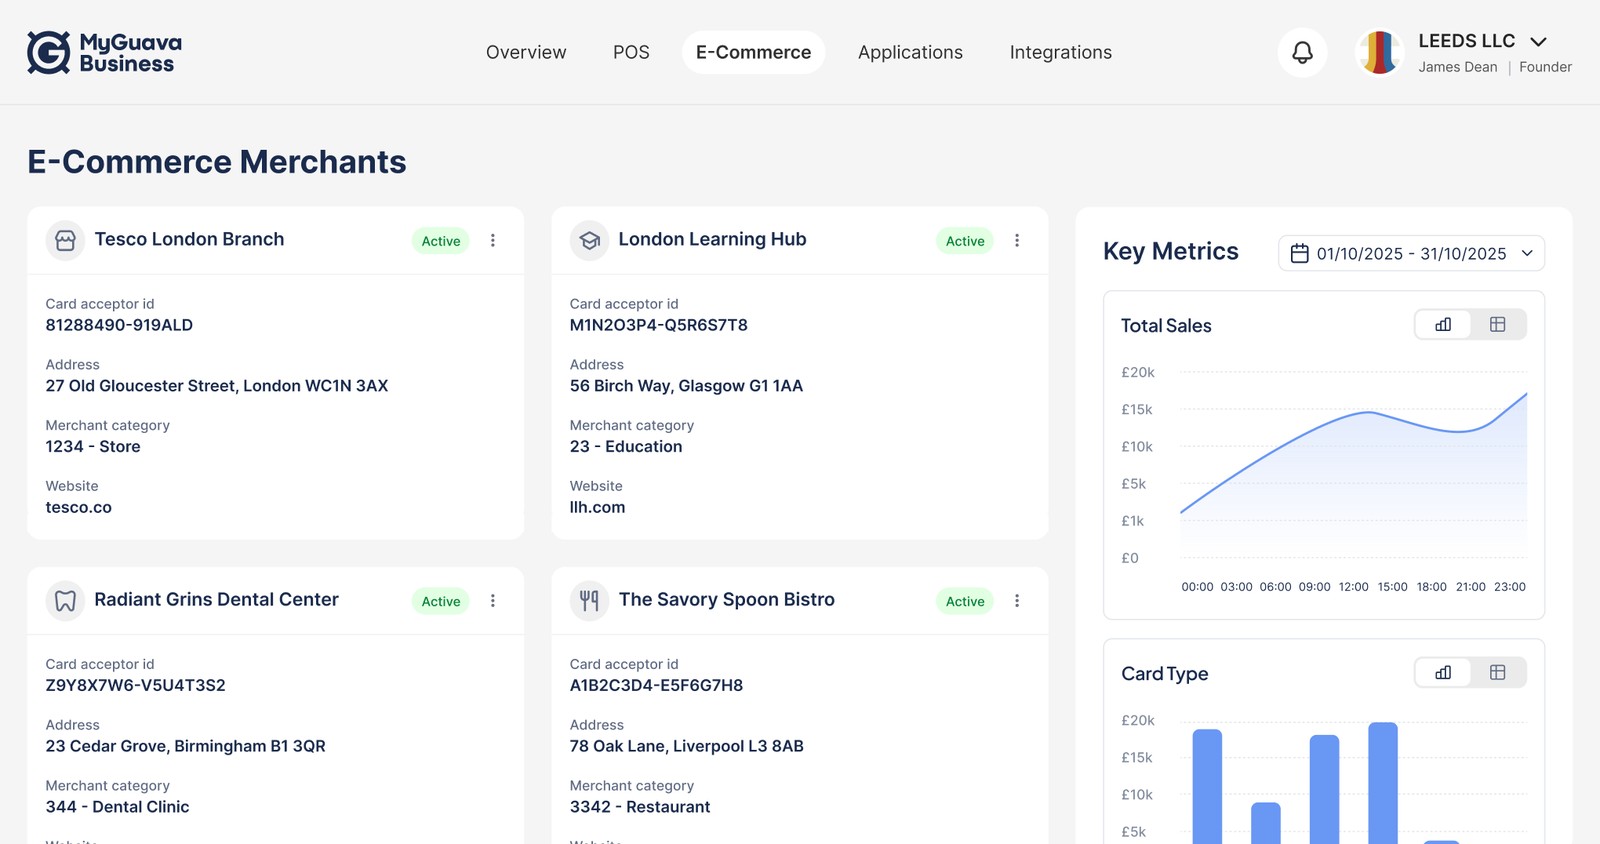This screenshot has width=1600, height=844.
Task: Click merchant category 1234 - Store
Action: pos(93,447)
